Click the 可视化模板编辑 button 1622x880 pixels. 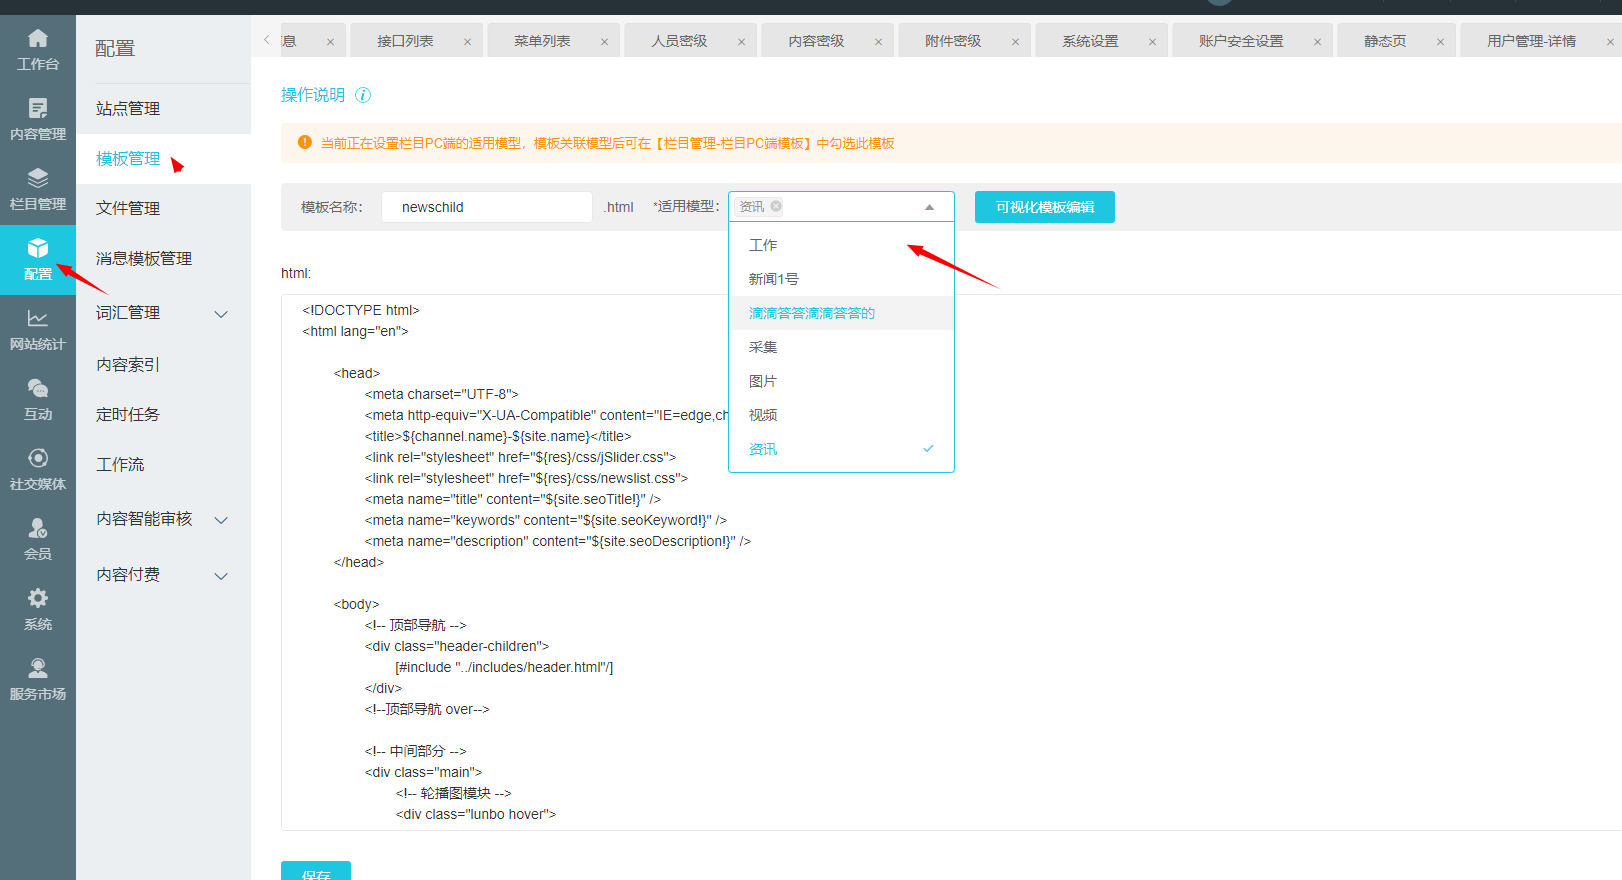(1045, 207)
